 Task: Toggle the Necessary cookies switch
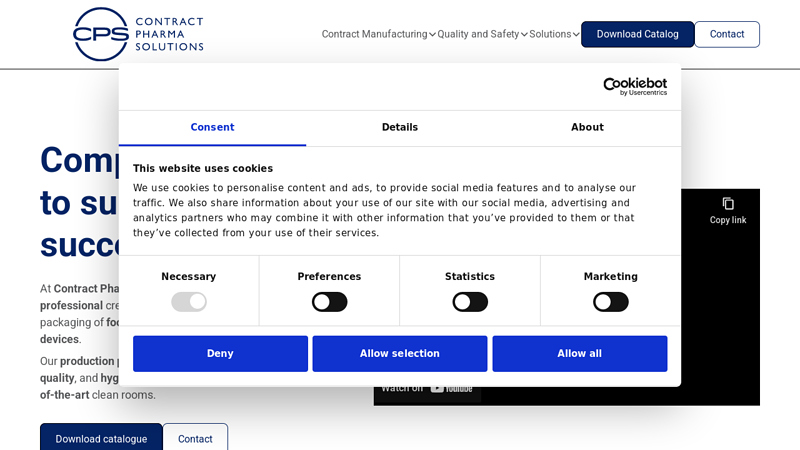point(189,302)
